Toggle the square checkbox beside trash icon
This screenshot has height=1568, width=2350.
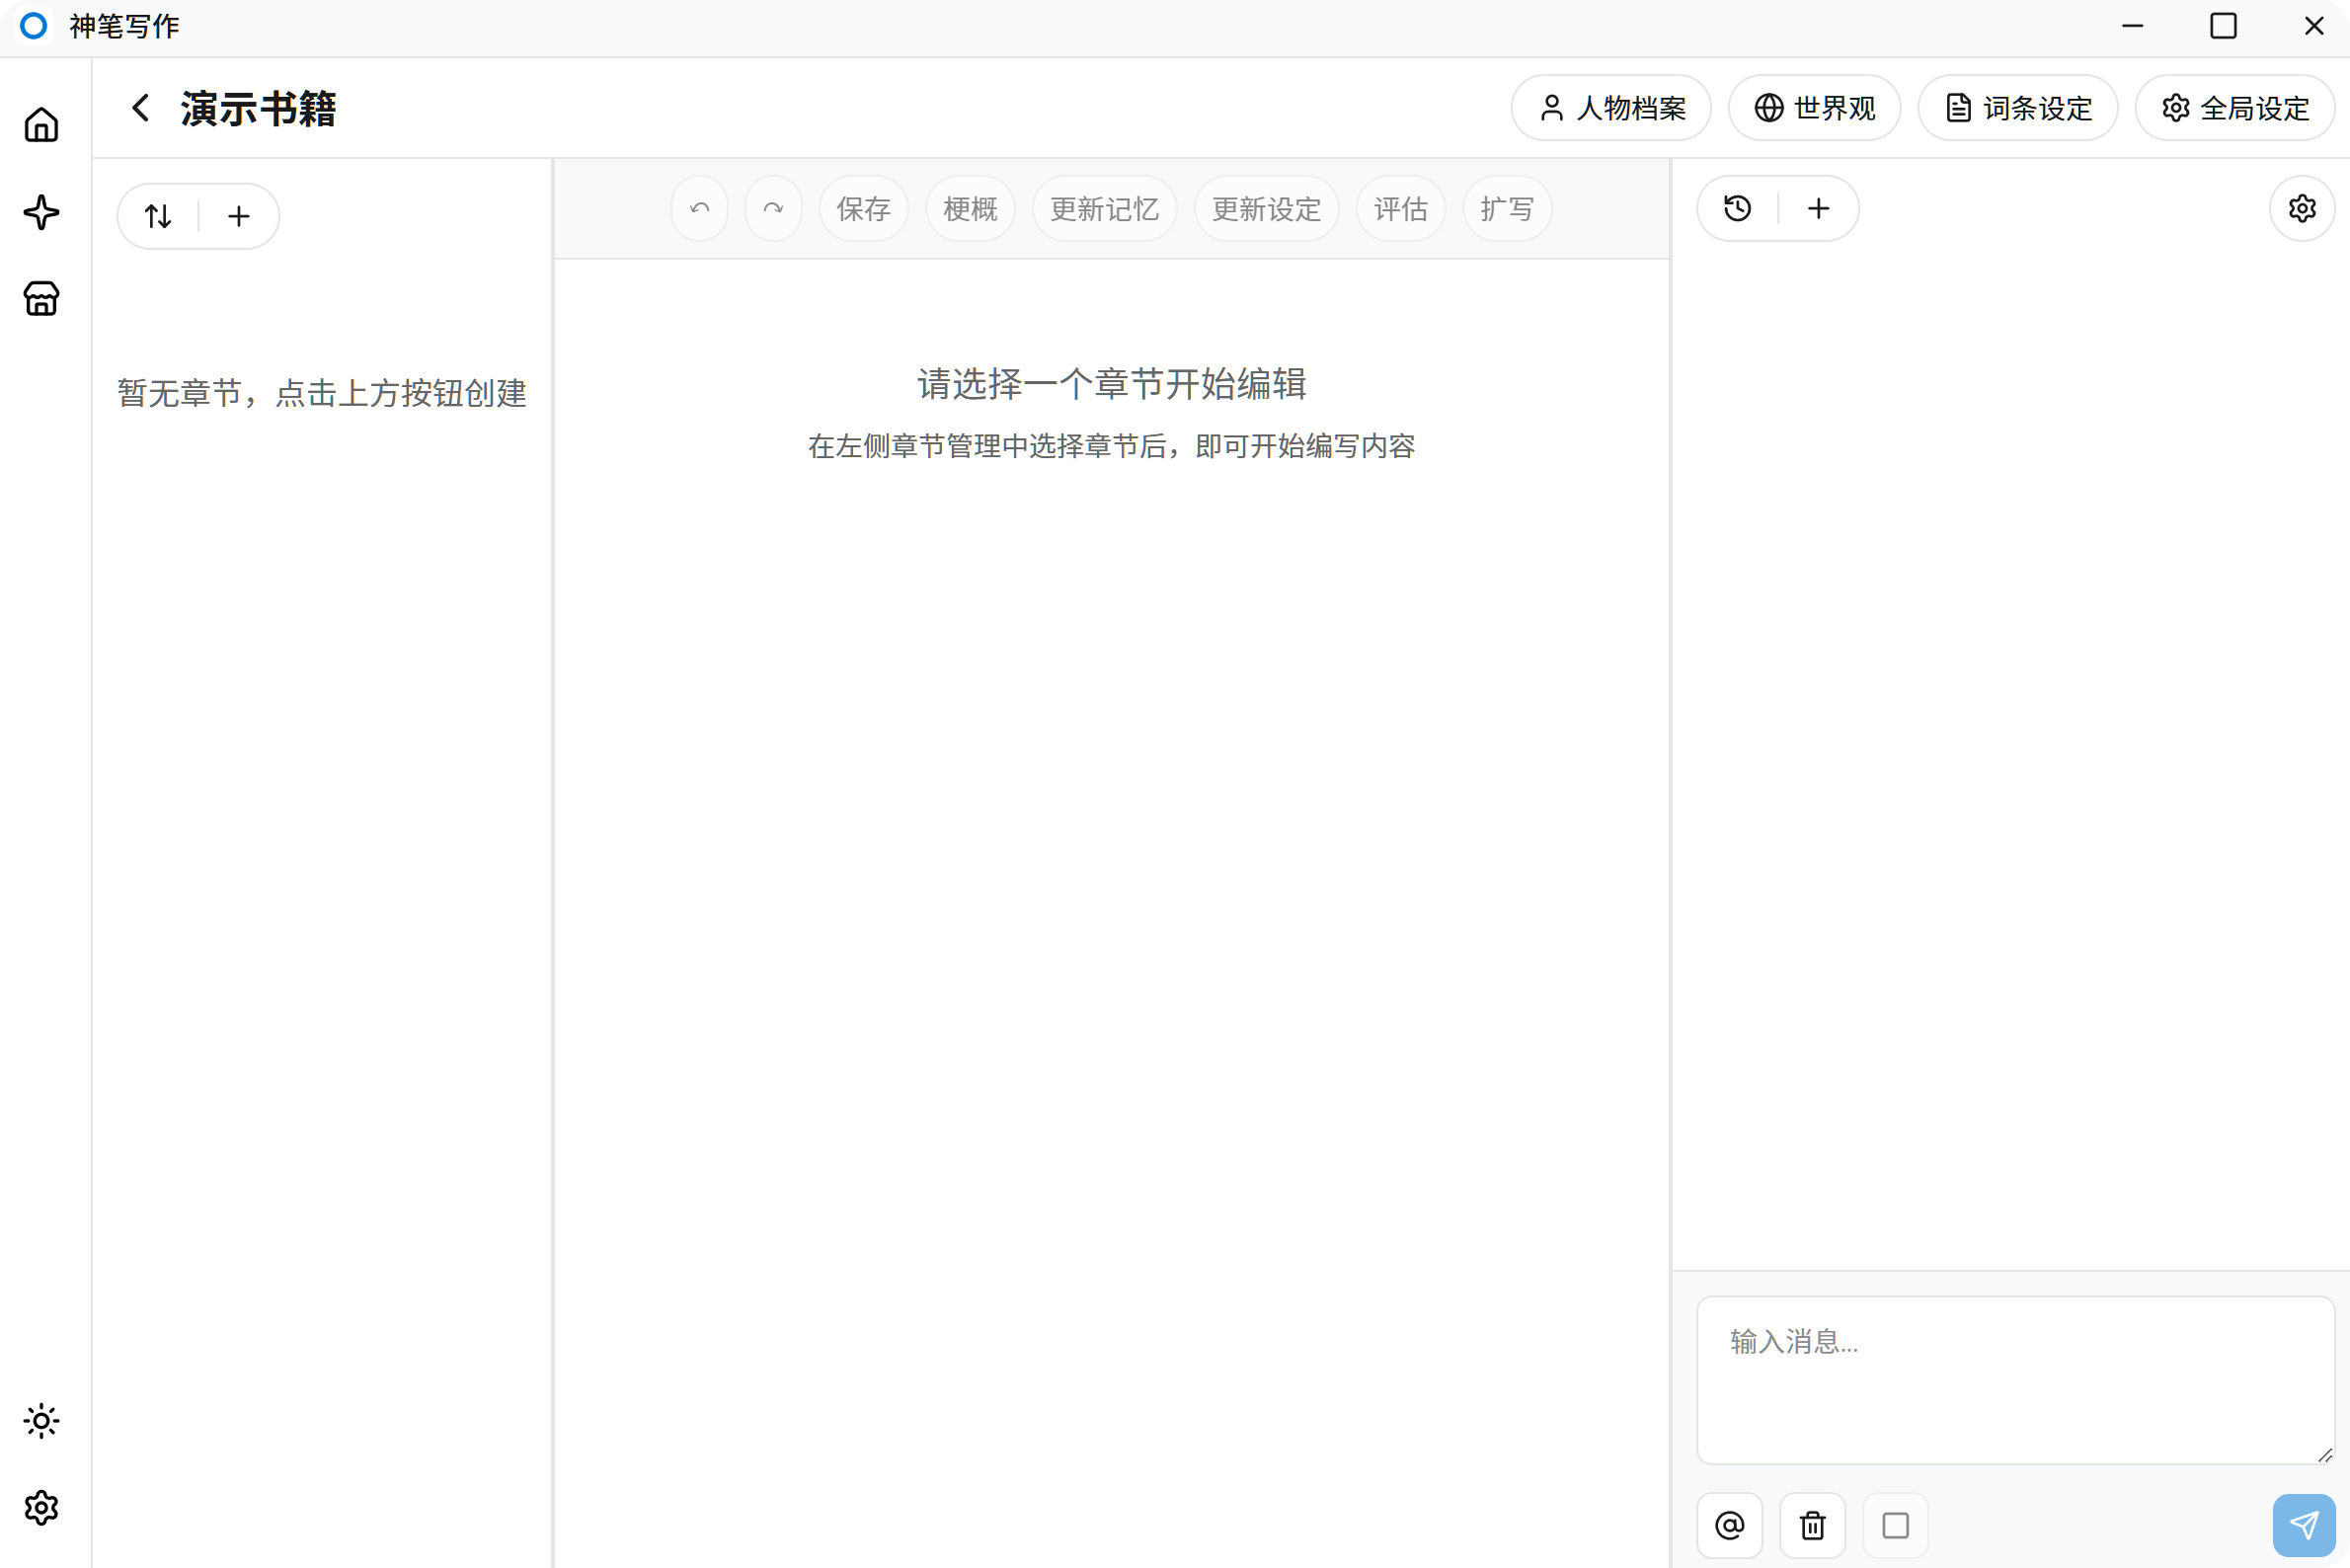click(1895, 1525)
